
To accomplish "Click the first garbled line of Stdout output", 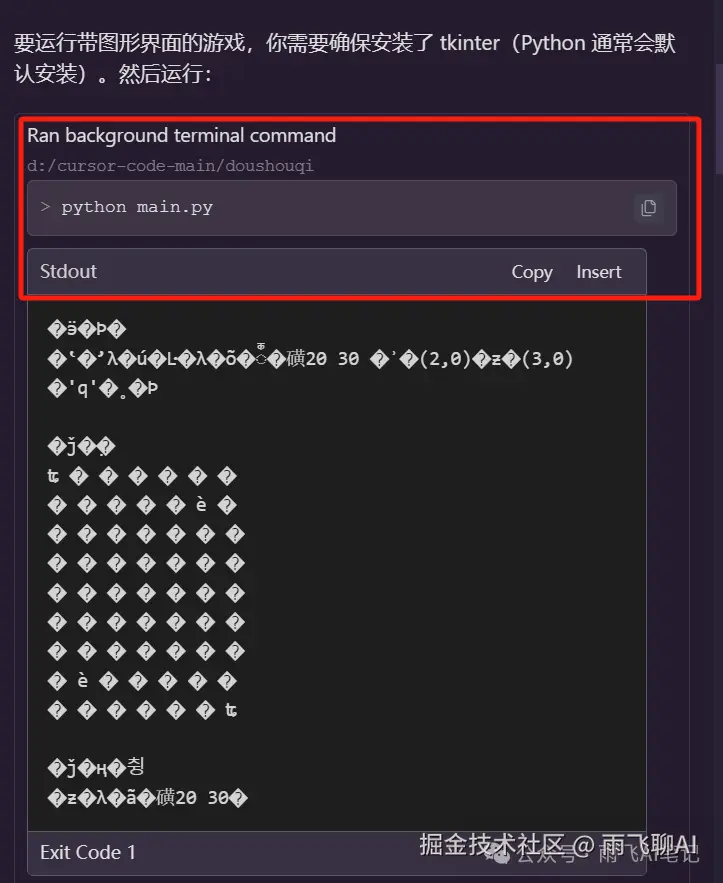I will pyautogui.click(x=87, y=329).
